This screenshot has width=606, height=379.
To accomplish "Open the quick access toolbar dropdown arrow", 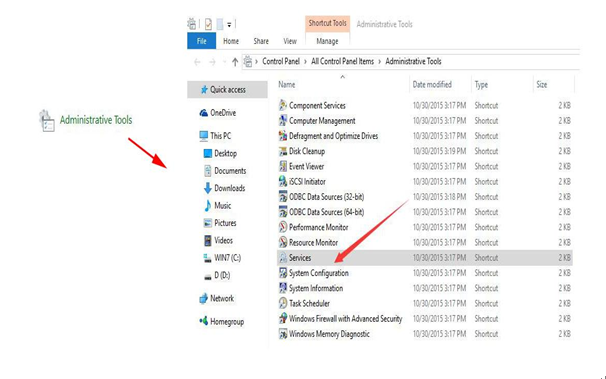I will (x=229, y=25).
